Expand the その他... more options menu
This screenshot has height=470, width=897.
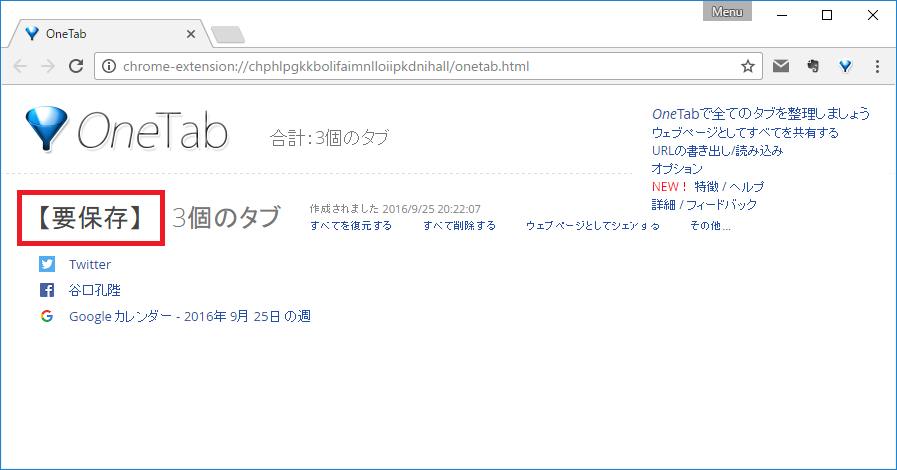tap(710, 226)
